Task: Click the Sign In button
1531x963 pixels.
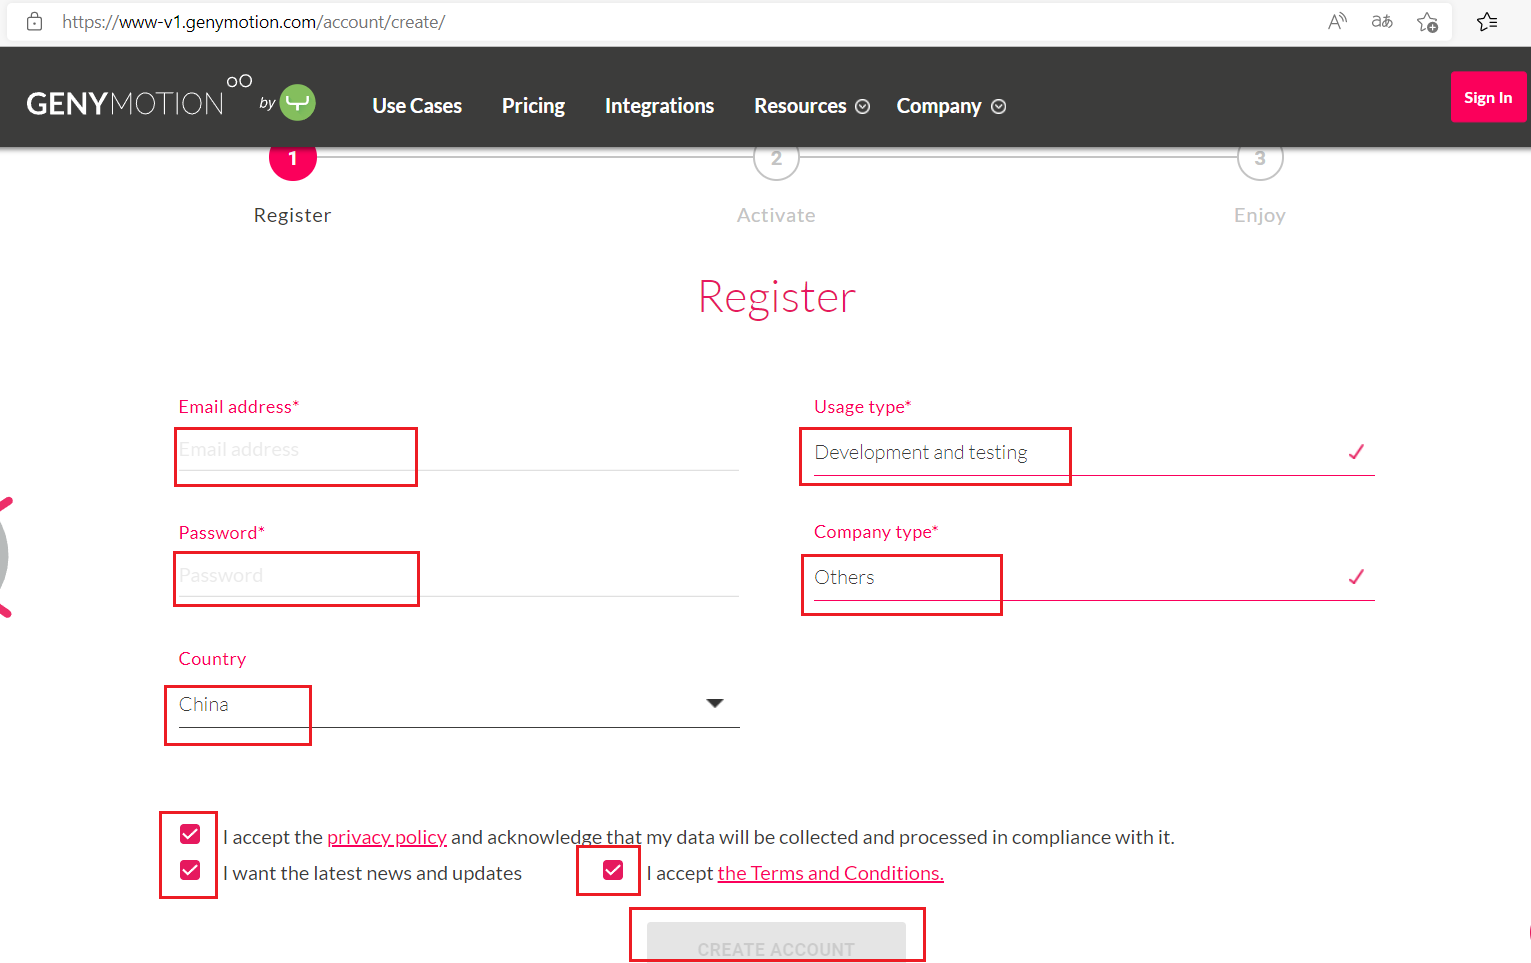Action: 1488,97
